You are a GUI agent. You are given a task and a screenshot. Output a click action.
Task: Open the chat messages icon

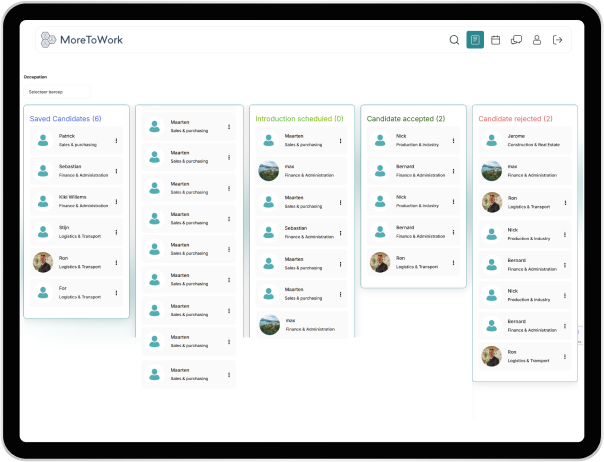516,40
